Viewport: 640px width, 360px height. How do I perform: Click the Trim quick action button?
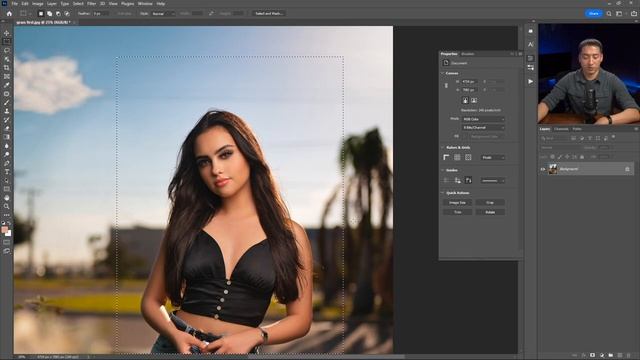coord(457,212)
